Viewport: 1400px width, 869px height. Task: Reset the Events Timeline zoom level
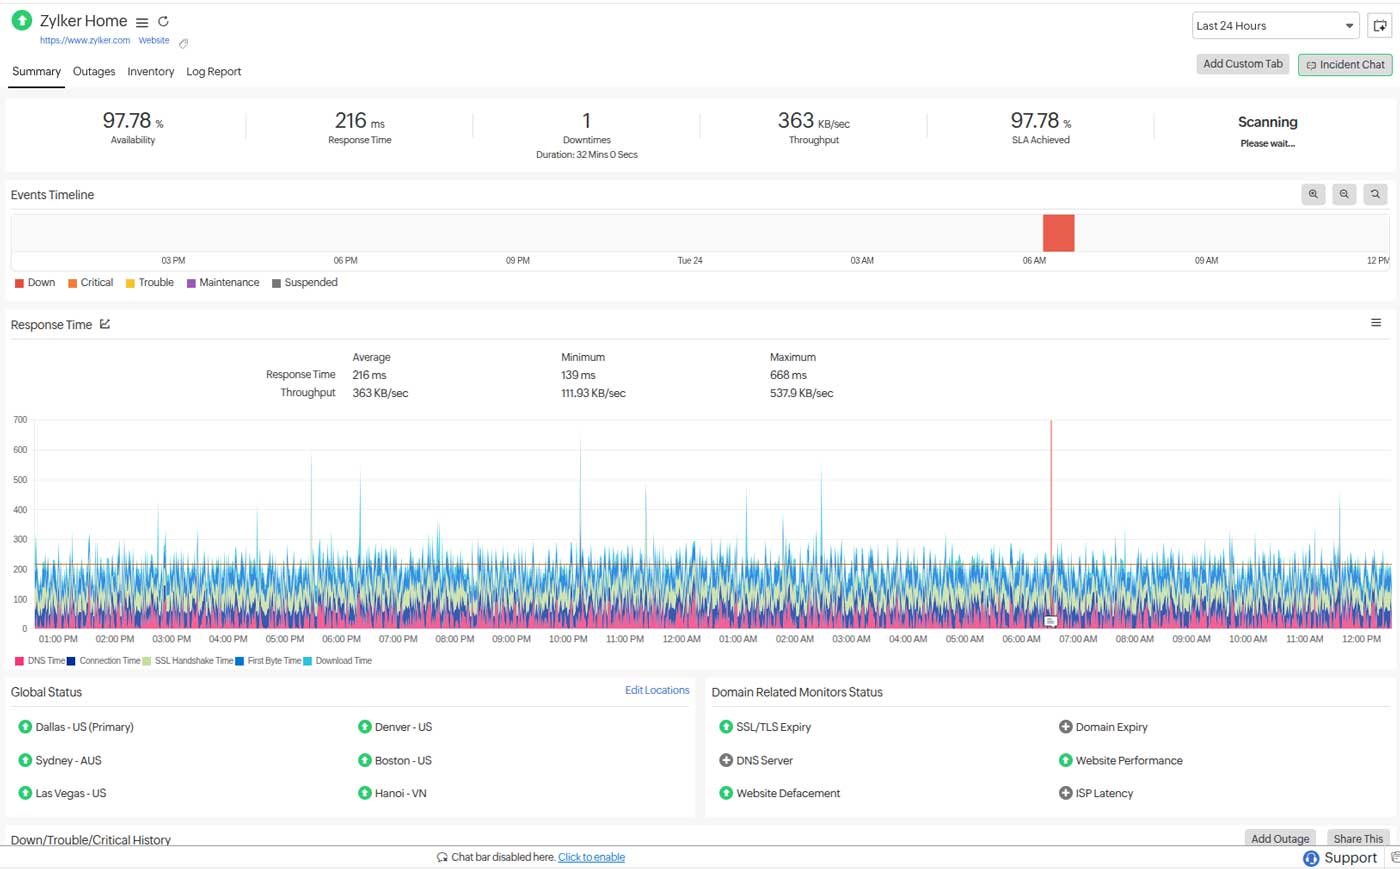1375,194
